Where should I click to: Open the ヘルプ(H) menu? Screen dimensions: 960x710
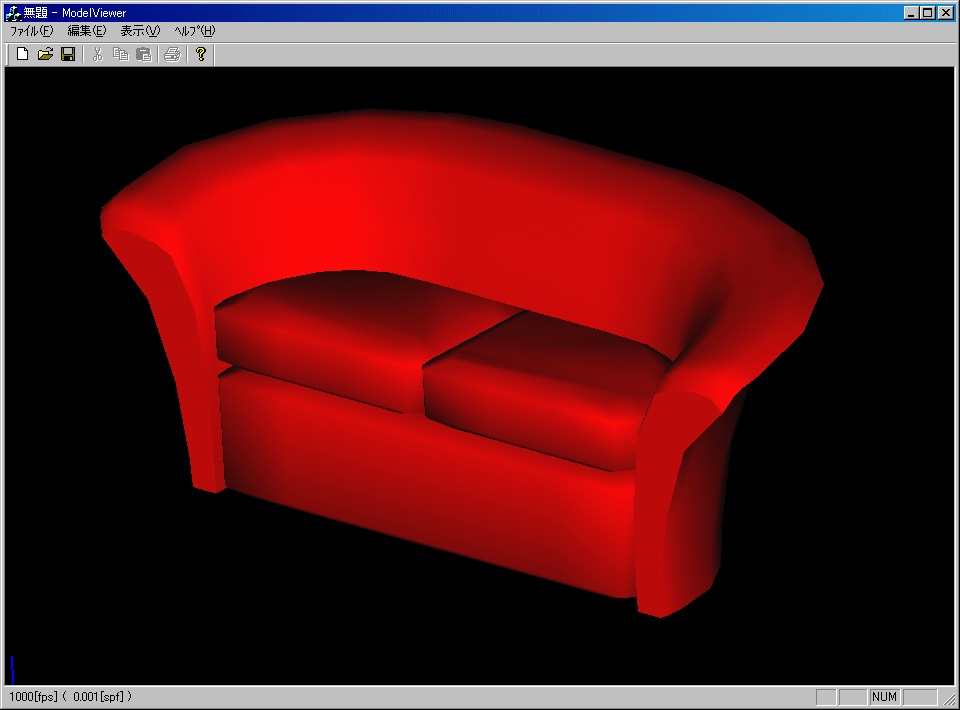[x=195, y=31]
